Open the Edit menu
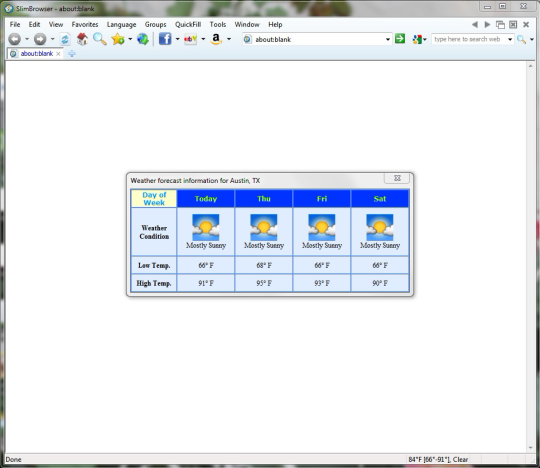540x468 pixels. (x=34, y=24)
